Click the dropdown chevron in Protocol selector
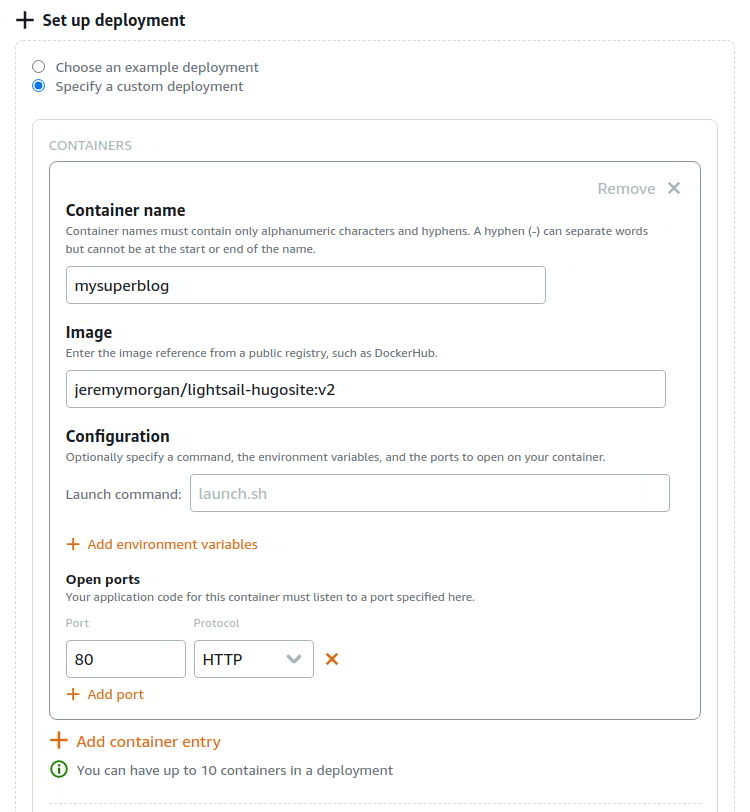This screenshot has width=750, height=812. [x=294, y=659]
